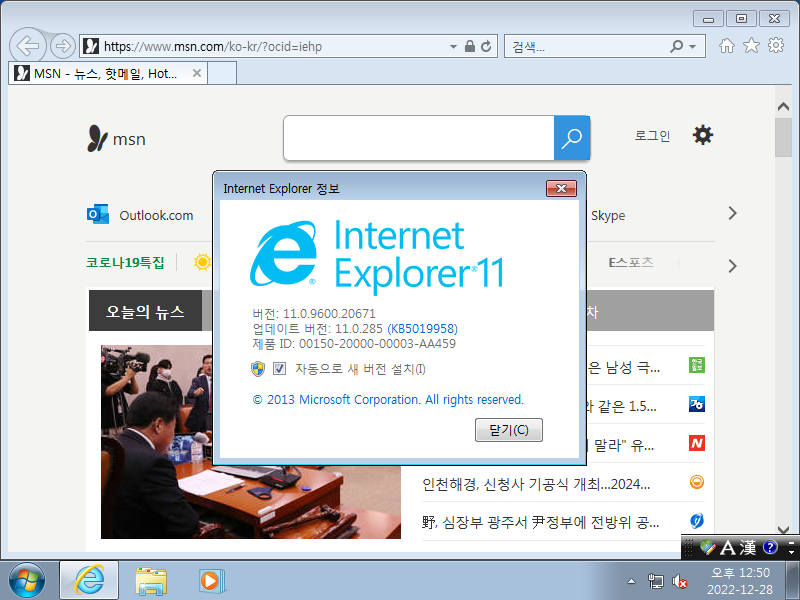Close the MSN tab
Screen dimensions: 800x600
coord(196,73)
